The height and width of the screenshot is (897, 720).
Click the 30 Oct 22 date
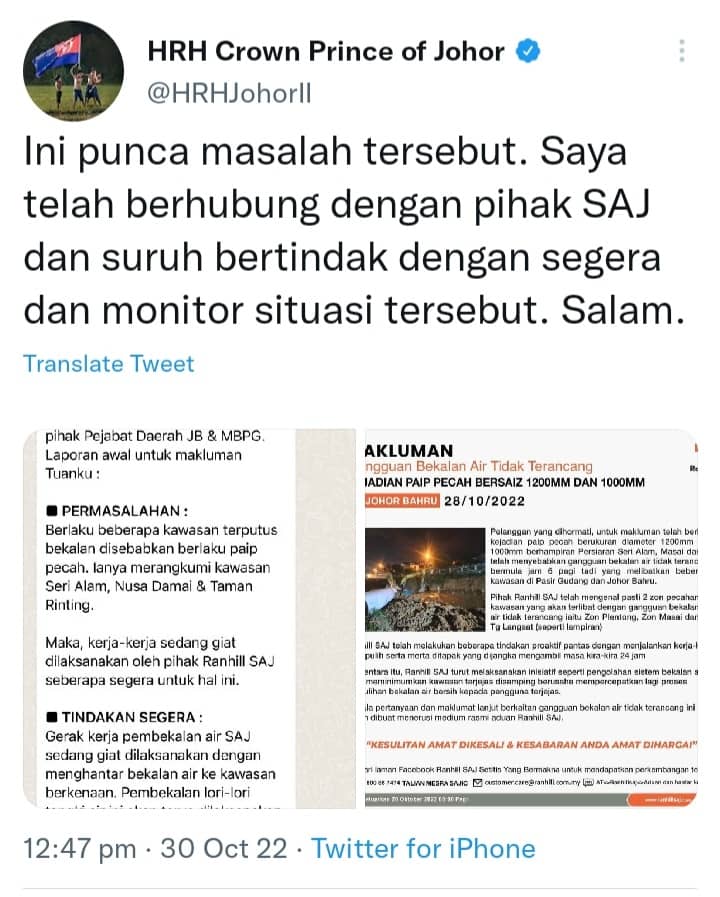[x=224, y=848]
